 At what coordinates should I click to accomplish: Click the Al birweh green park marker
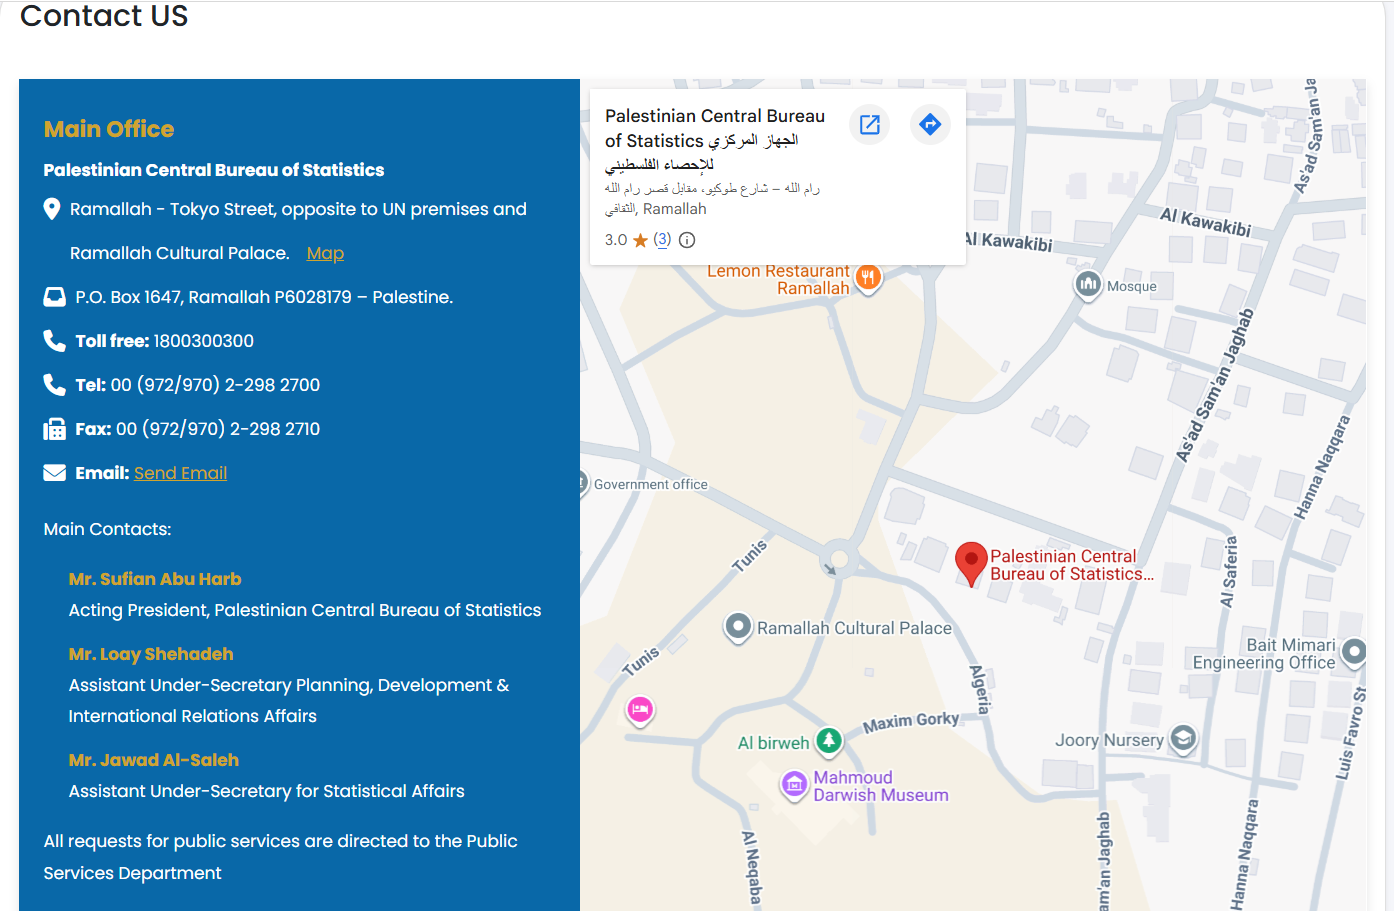tap(828, 741)
